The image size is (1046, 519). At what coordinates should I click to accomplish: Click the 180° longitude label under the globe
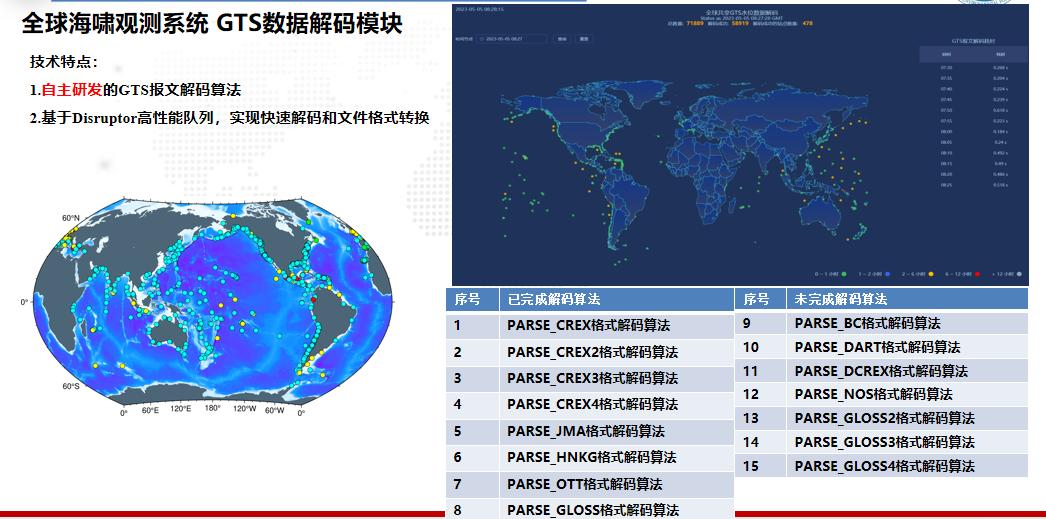pos(213,408)
